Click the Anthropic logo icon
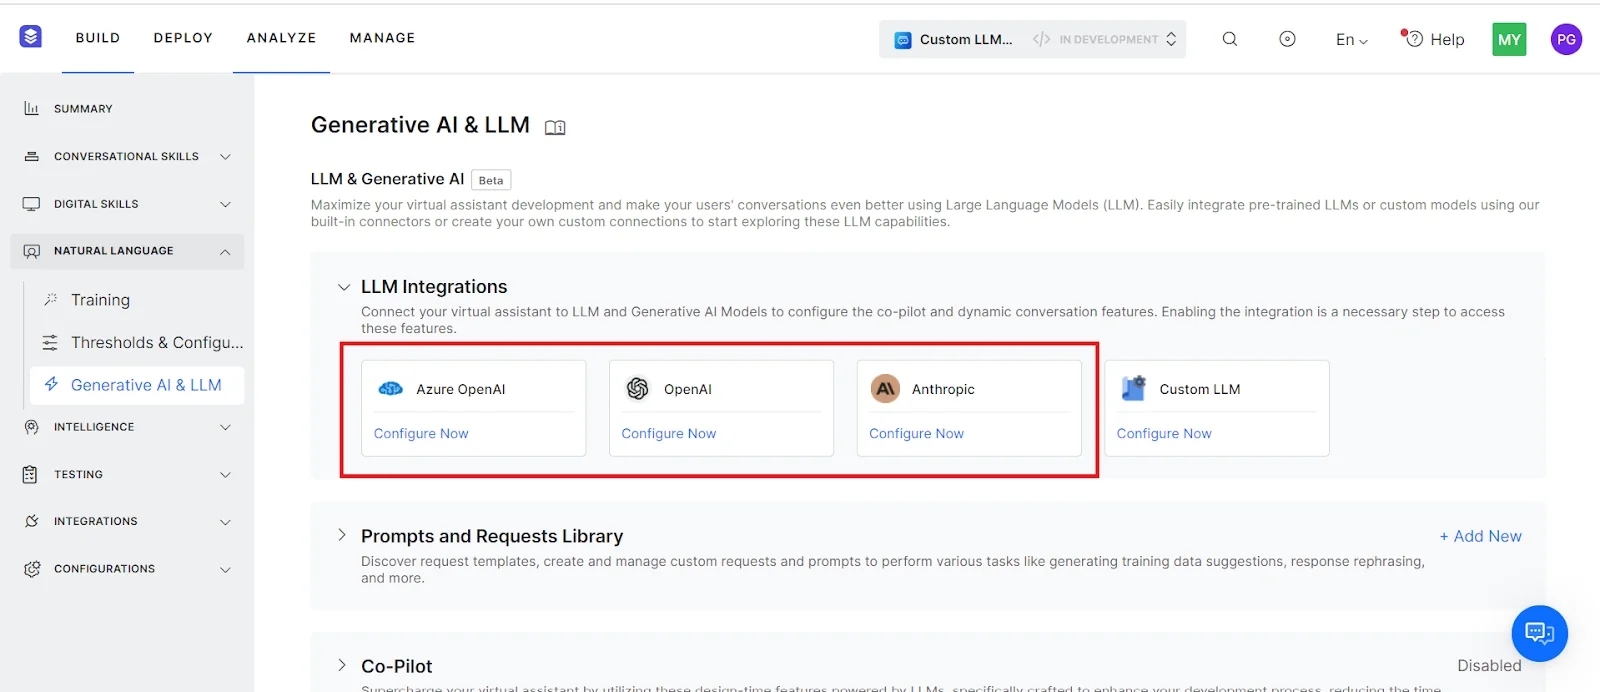1600x692 pixels. [x=886, y=389]
